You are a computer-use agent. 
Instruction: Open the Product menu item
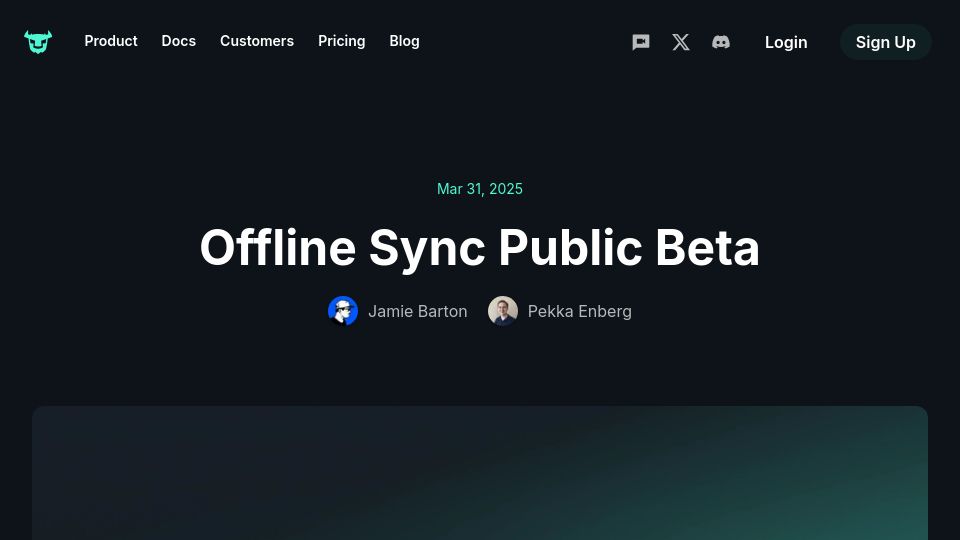coord(111,41)
